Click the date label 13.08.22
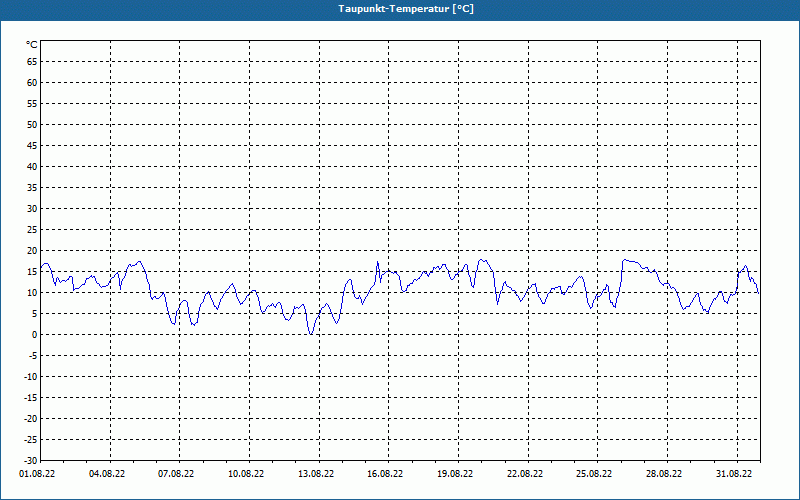Viewport: 800px width, 500px height. (316, 474)
